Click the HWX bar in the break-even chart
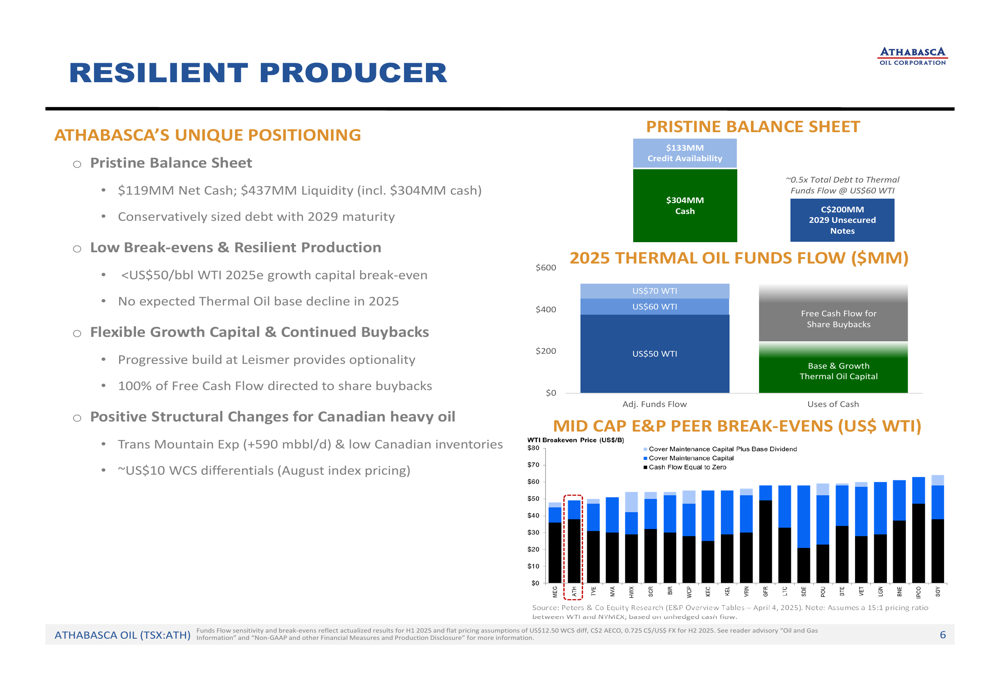The height and width of the screenshot is (685, 1000). (631, 538)
